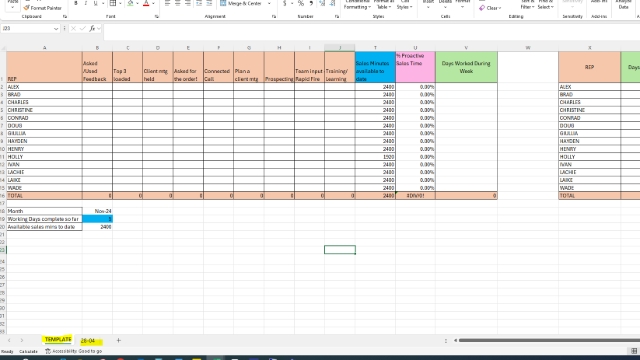Open Accounting format currency dropdown
640x360 pixels.
point(291,3)
